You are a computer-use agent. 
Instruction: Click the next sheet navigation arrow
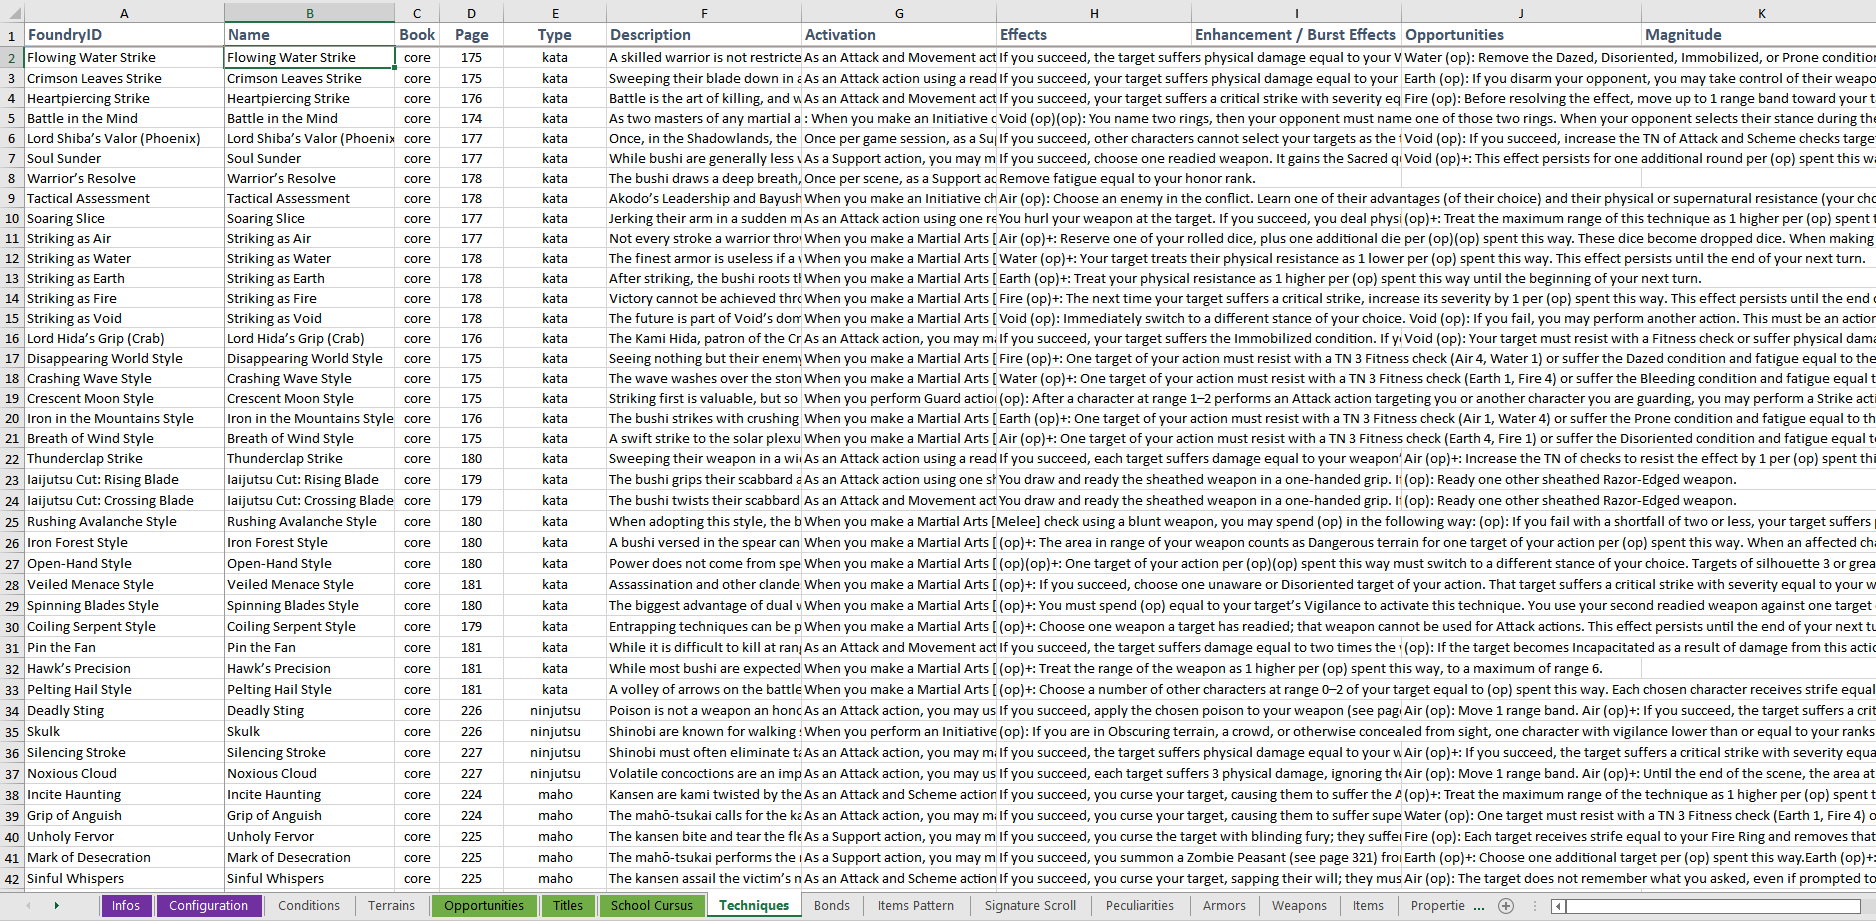click(57, 905)
